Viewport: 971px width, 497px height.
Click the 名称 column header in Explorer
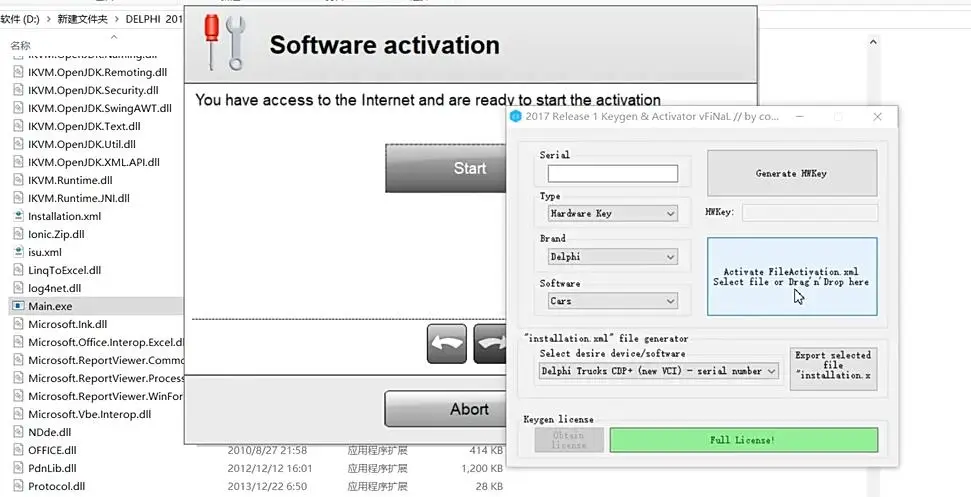20,45
